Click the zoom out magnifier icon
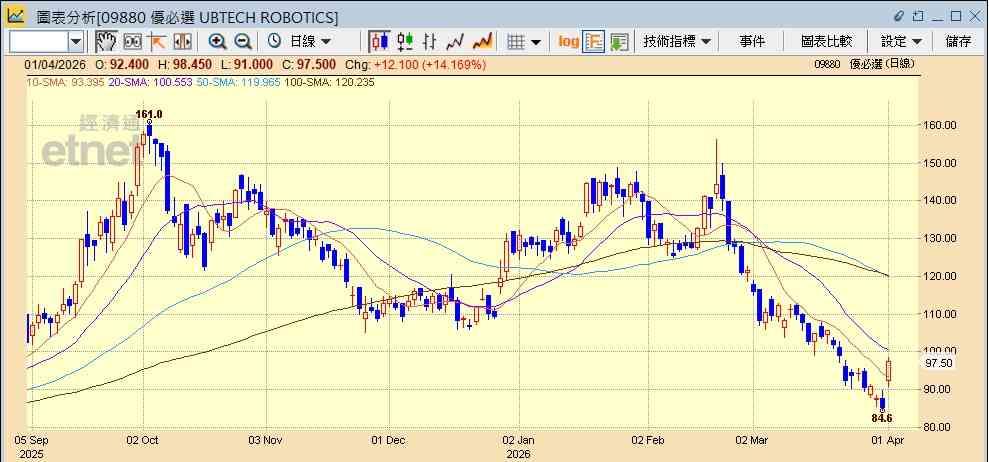 243,42
